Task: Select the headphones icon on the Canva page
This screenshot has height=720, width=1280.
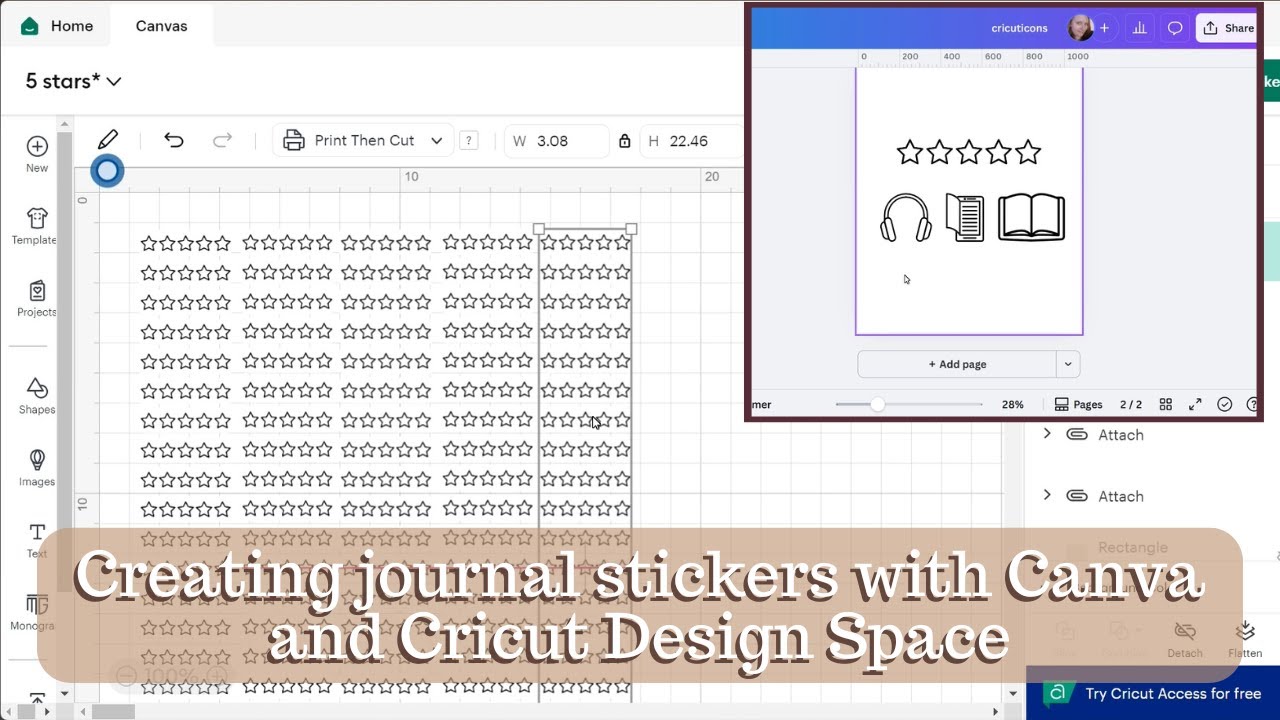Action: click(x=906, y=217)
